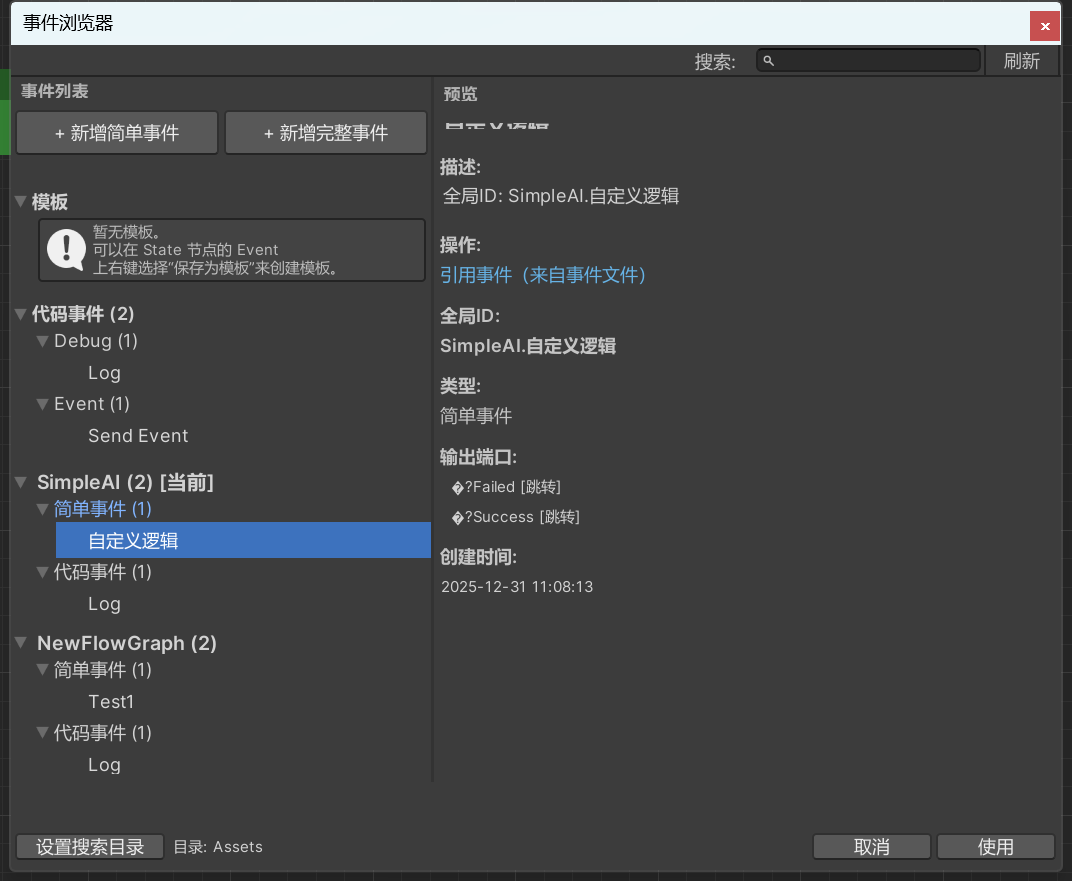Collapse the Event (1) group
Viewport: 1072px width, 881px height.
click(42, 404)
